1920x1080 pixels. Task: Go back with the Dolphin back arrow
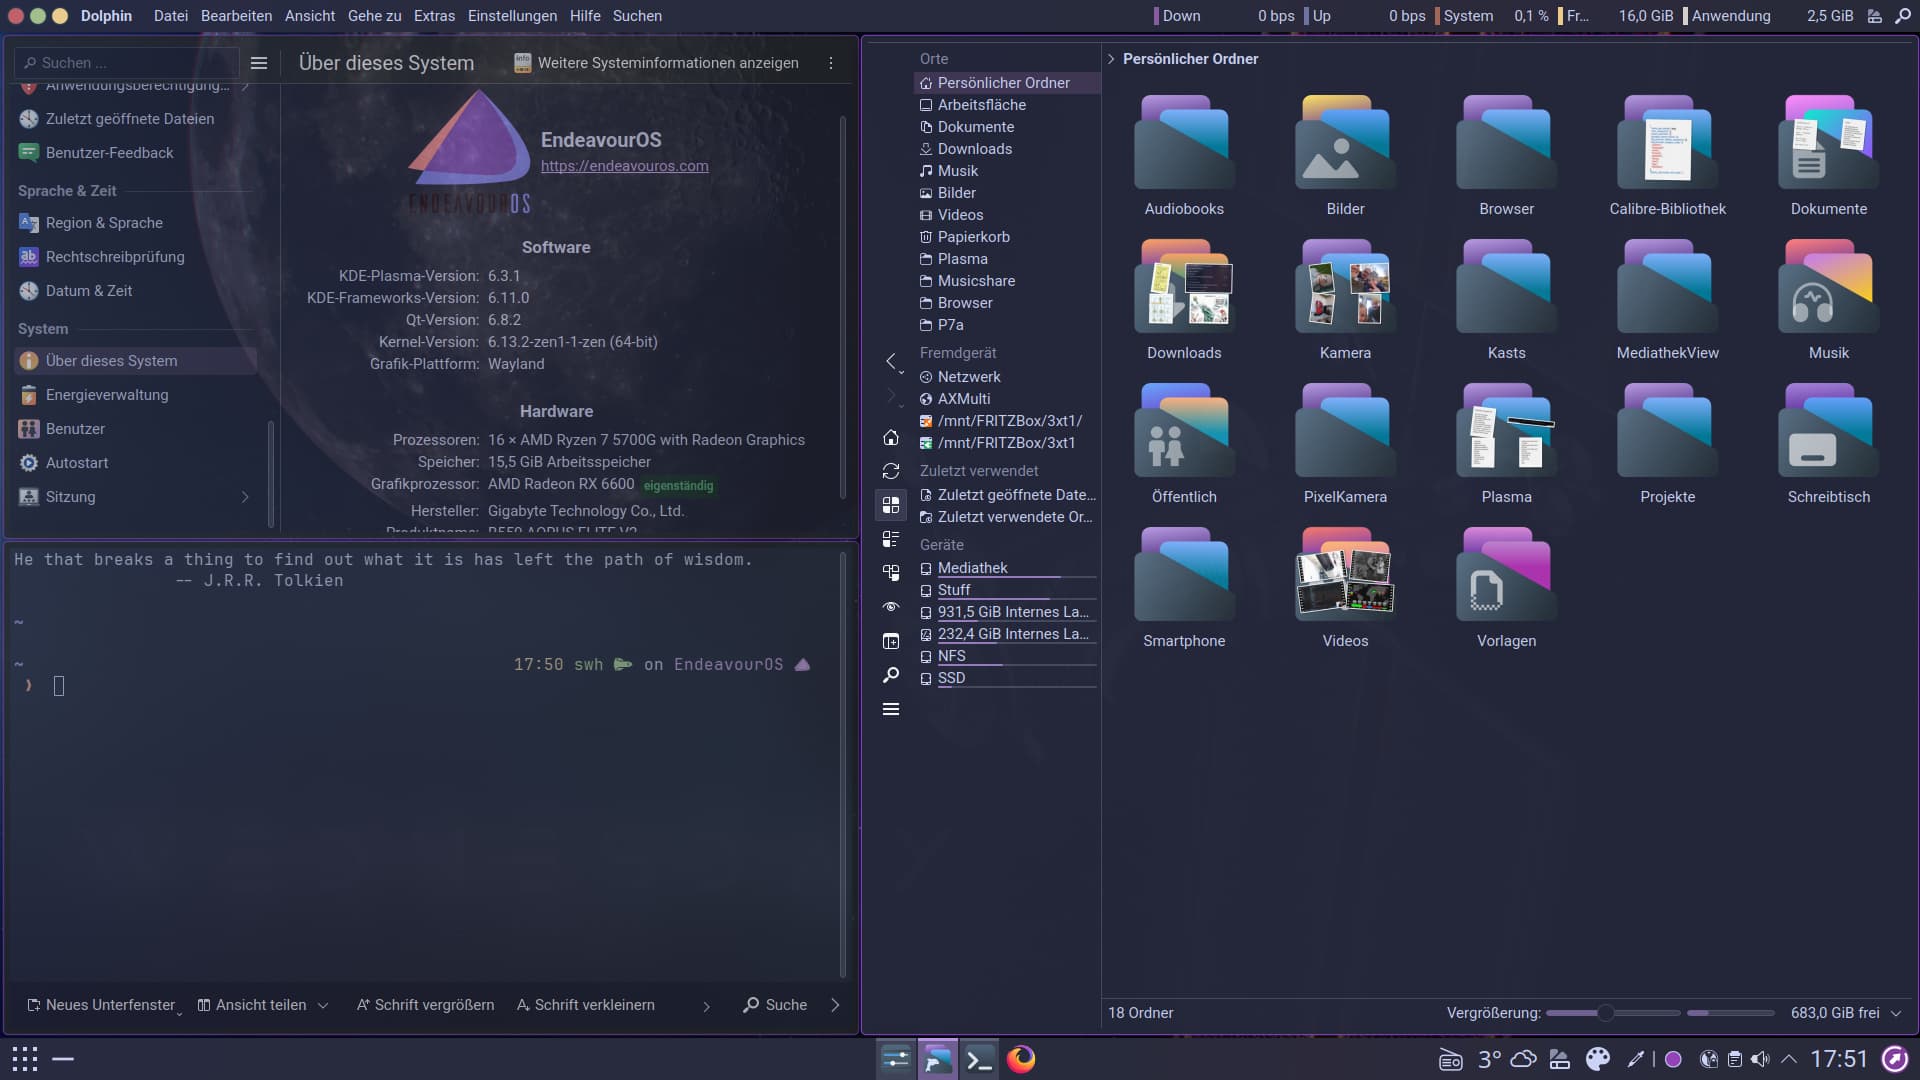point(891,361)
